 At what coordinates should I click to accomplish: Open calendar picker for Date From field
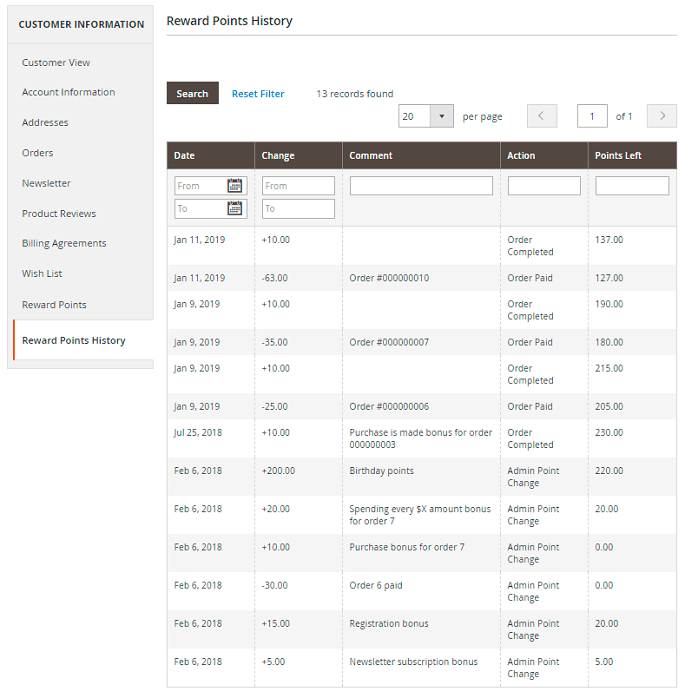[x=235, y=186]
